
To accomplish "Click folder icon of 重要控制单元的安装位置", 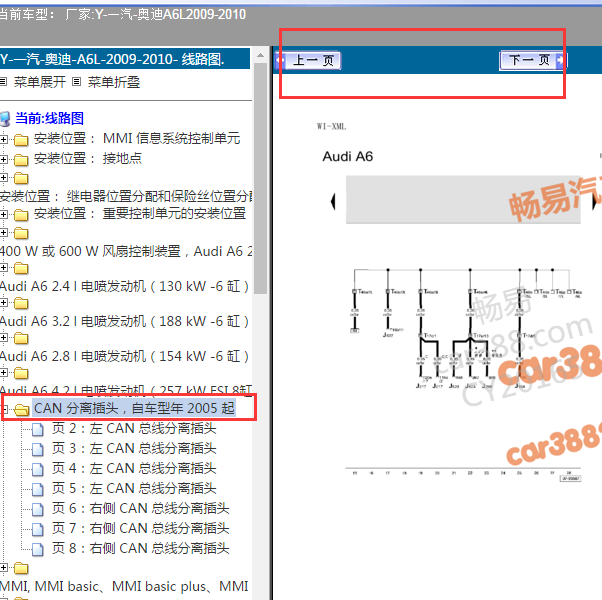I will point(21,215).
